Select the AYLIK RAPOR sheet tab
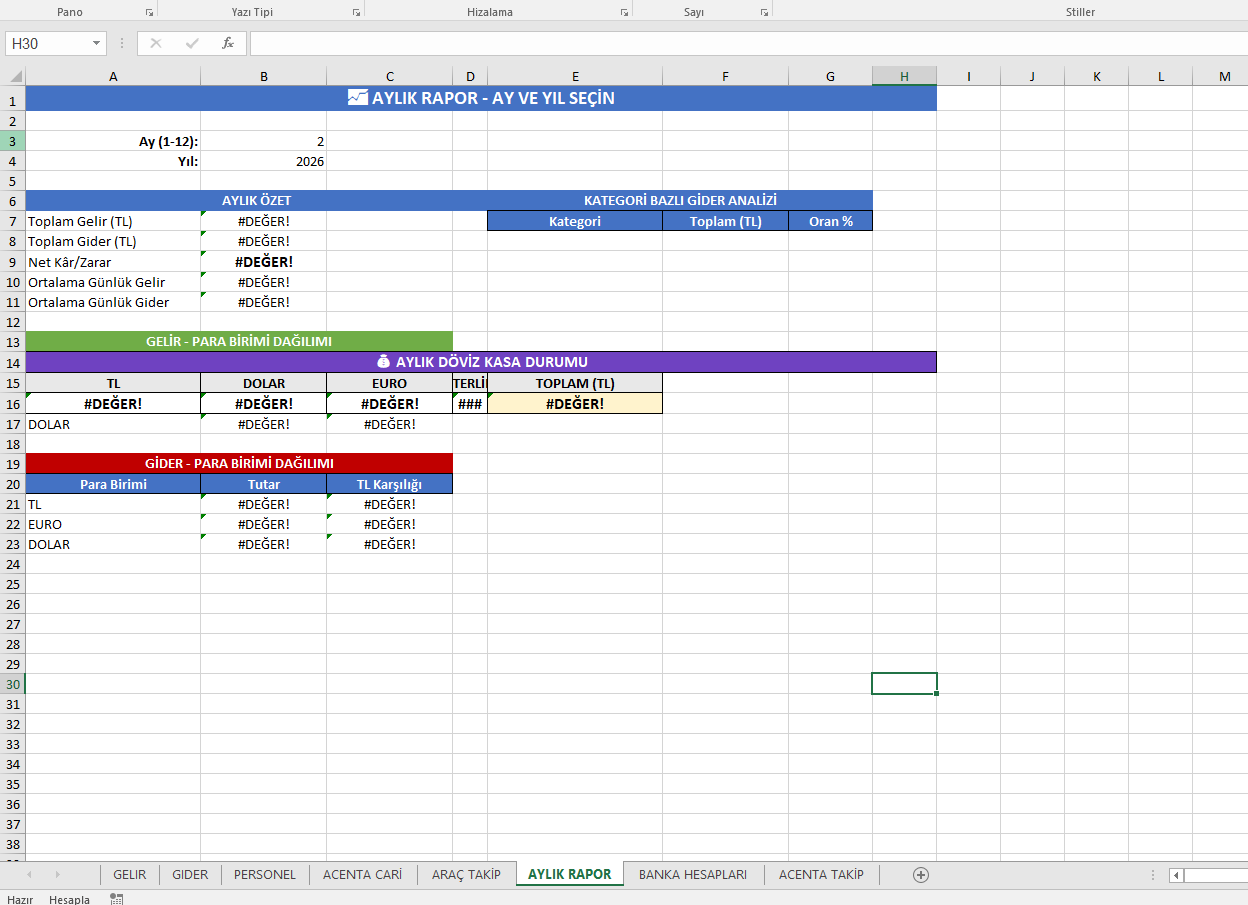 point(569,874)
